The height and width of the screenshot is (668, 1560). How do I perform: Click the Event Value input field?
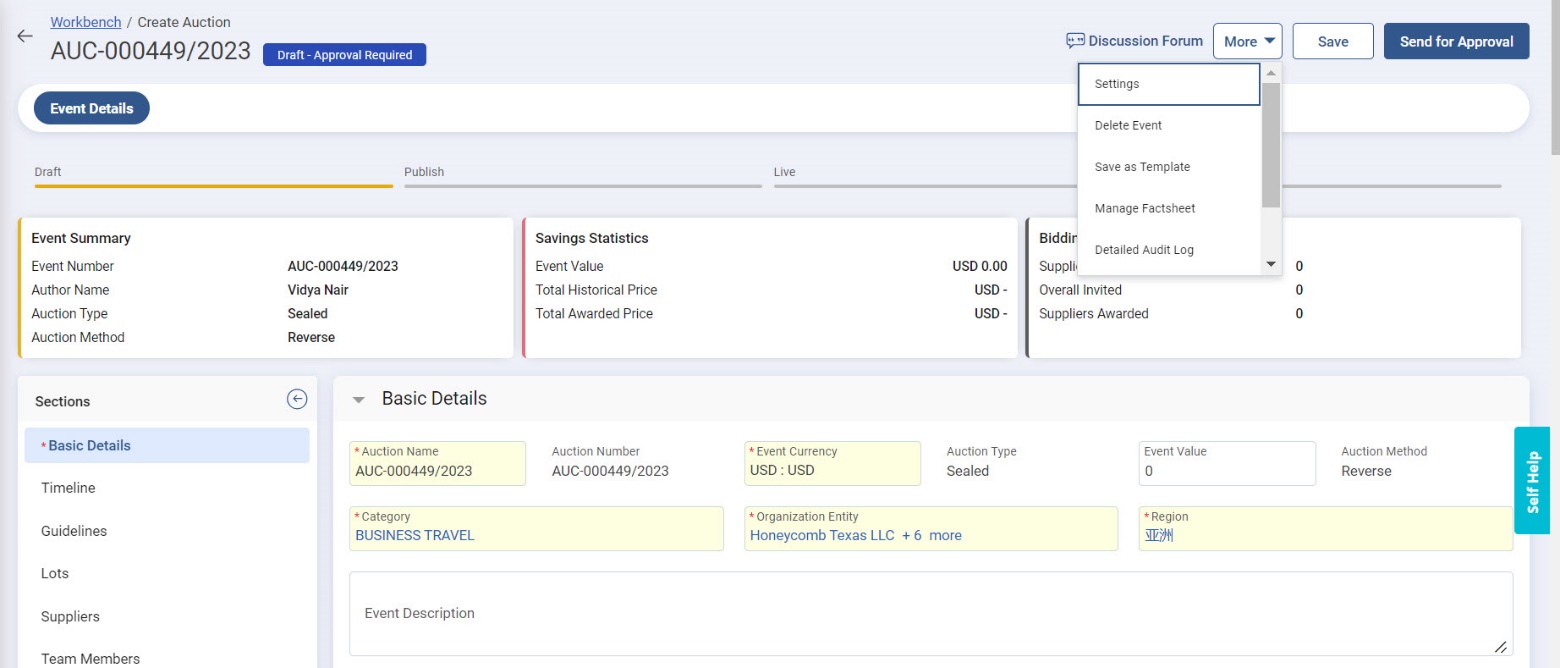click(1226, 471)
